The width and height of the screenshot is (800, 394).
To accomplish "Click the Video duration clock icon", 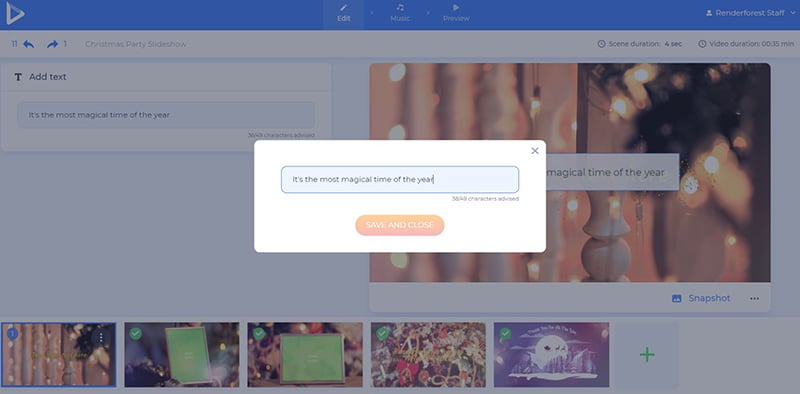I will point(702,44).
